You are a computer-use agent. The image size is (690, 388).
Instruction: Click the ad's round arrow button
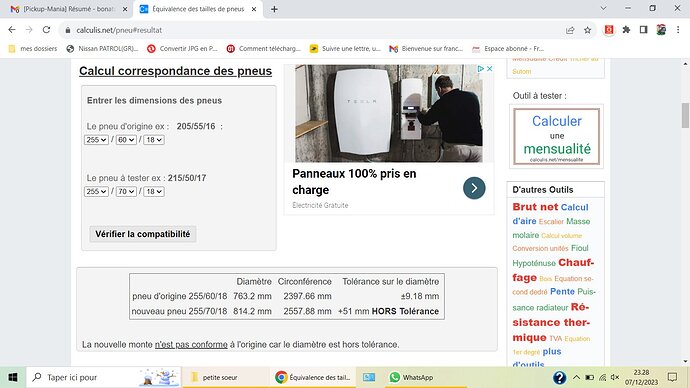pyautogui.click(x=474, y=188)
